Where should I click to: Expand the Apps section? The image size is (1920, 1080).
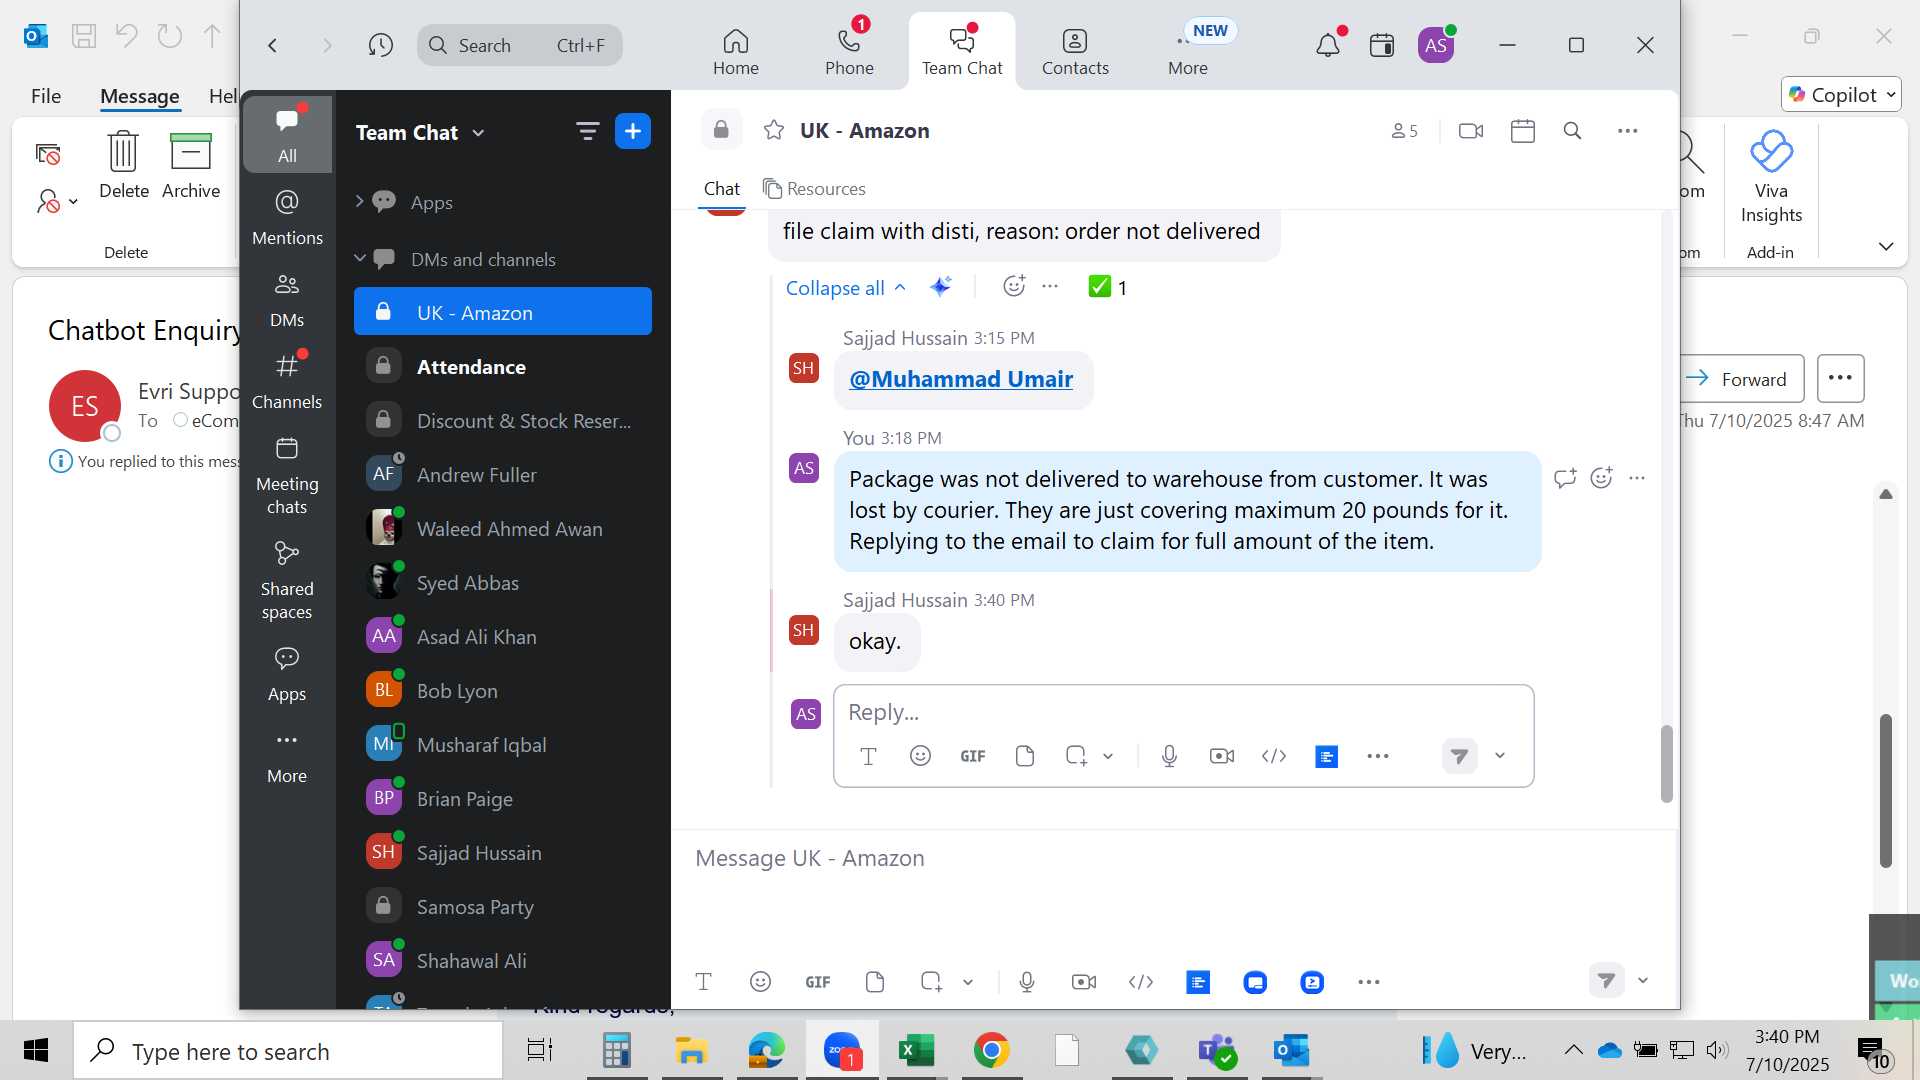359,201
